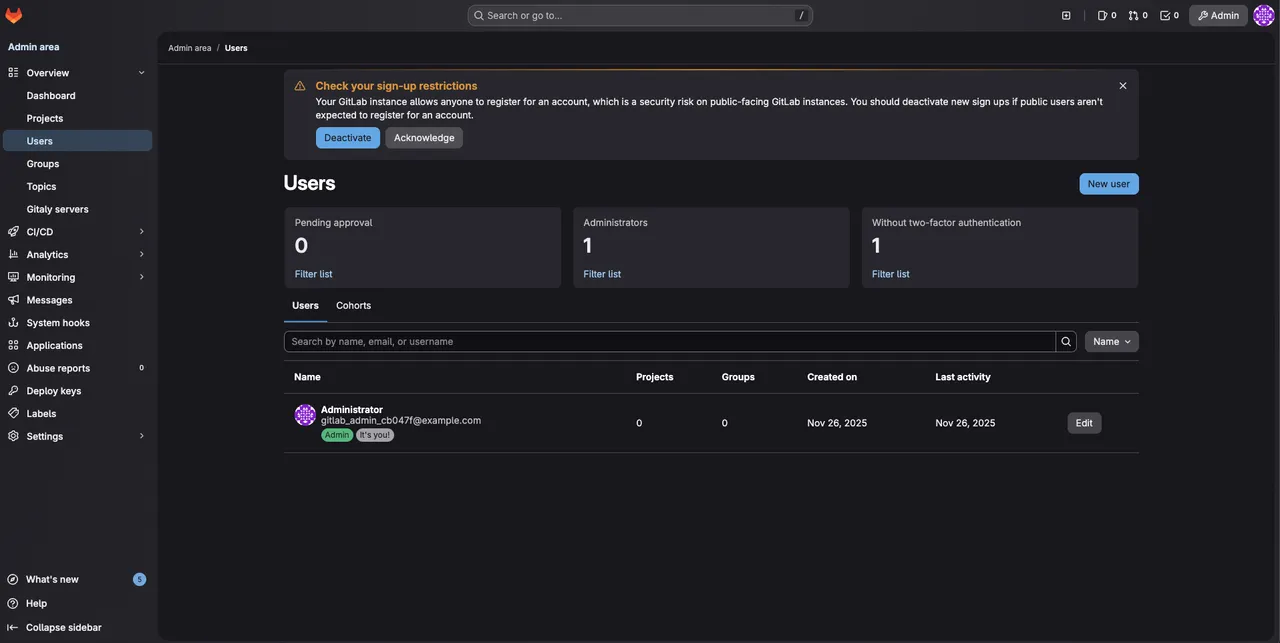Screen dimensions: 1280x643
Task: Click the Labels tag icon
Action: pyautogui.click(x=13, y=413)
